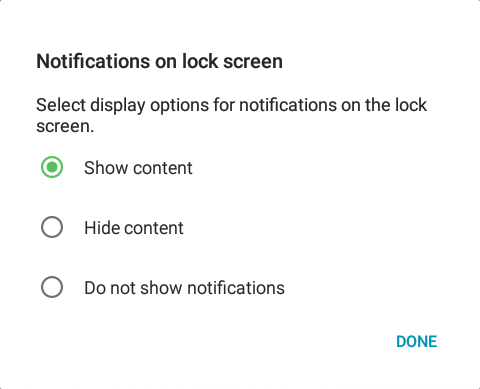Click the 'Show content' label text

pyautogui.click(x=138, y=168)
